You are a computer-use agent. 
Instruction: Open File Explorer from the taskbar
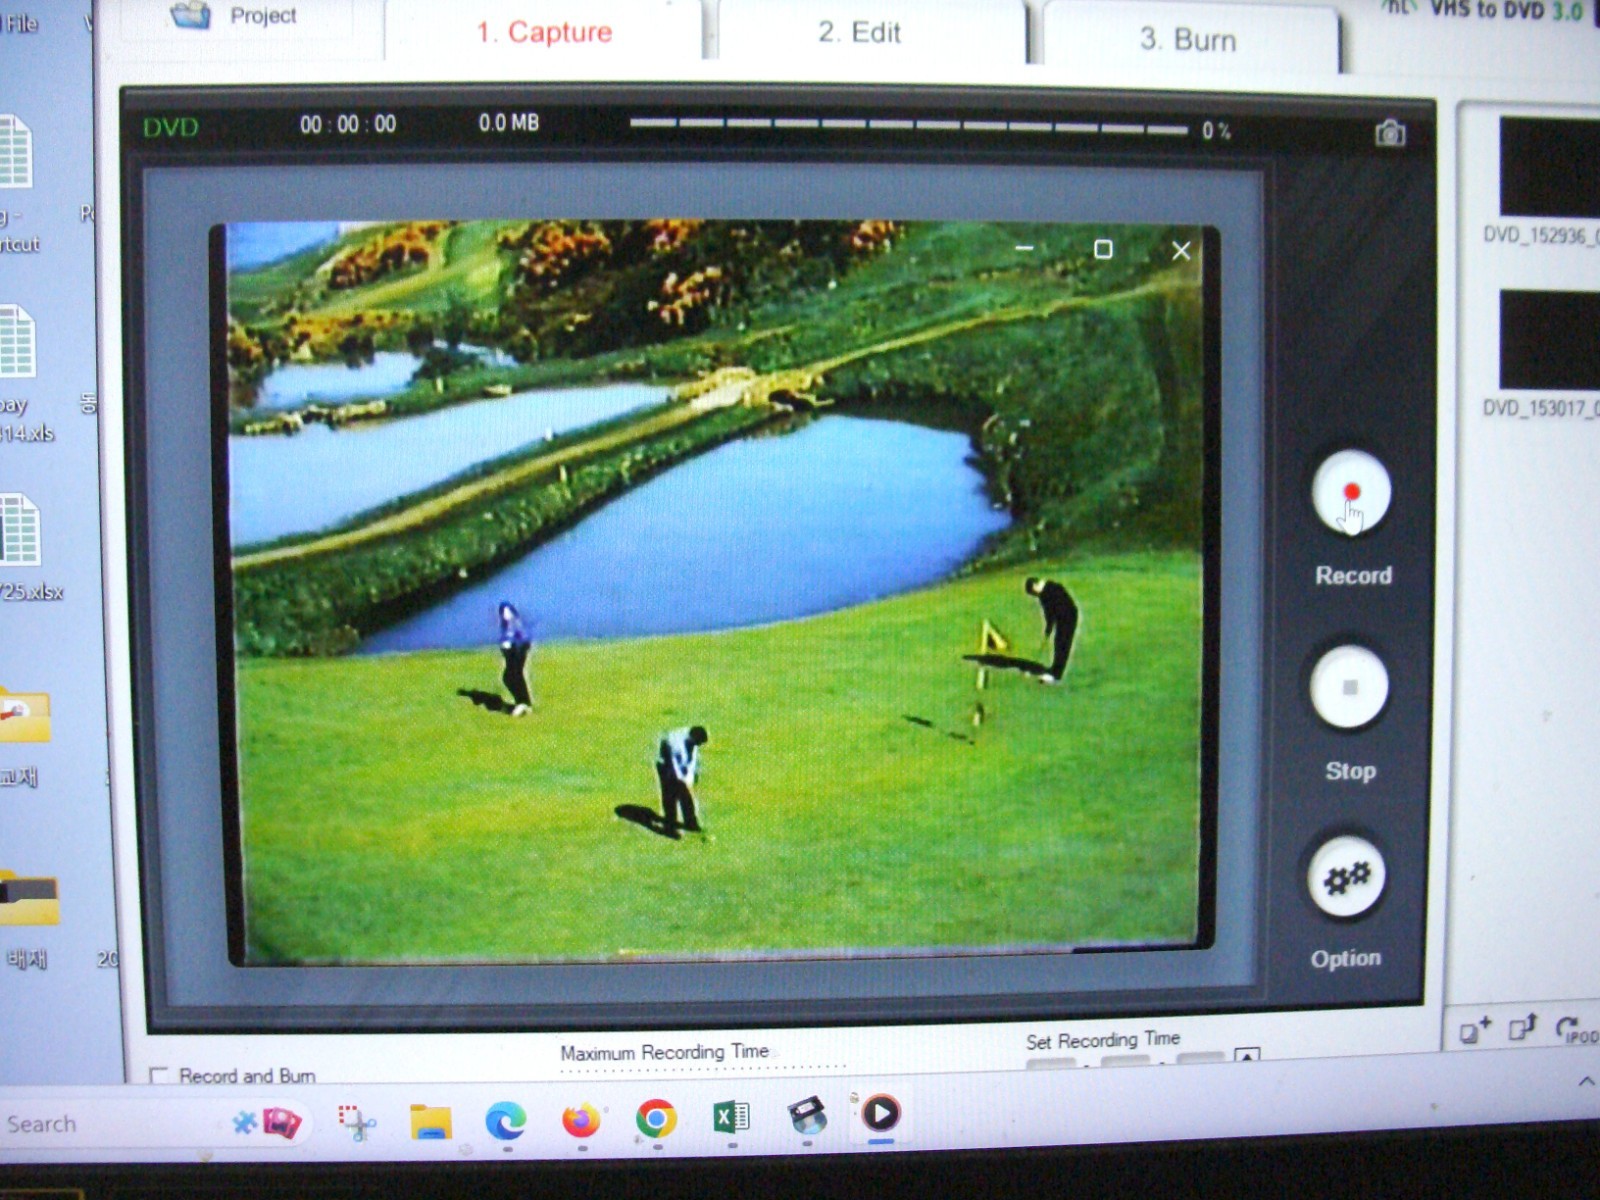431,1122
